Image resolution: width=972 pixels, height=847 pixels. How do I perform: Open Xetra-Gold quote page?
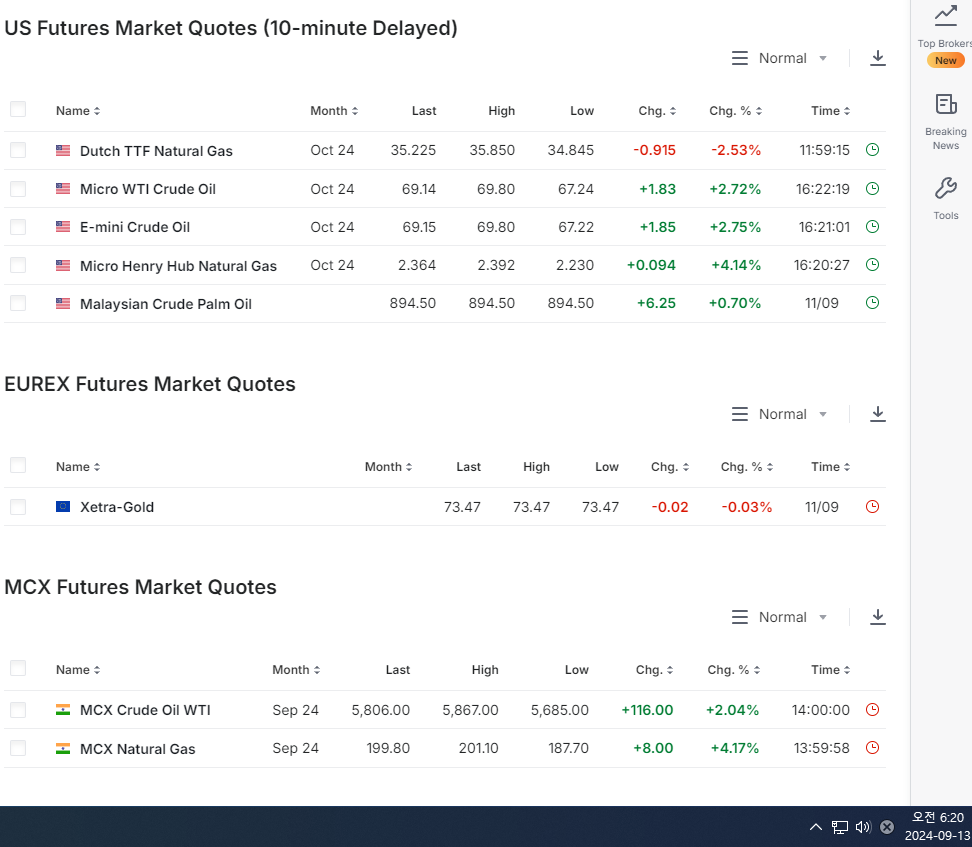point(117,507)
